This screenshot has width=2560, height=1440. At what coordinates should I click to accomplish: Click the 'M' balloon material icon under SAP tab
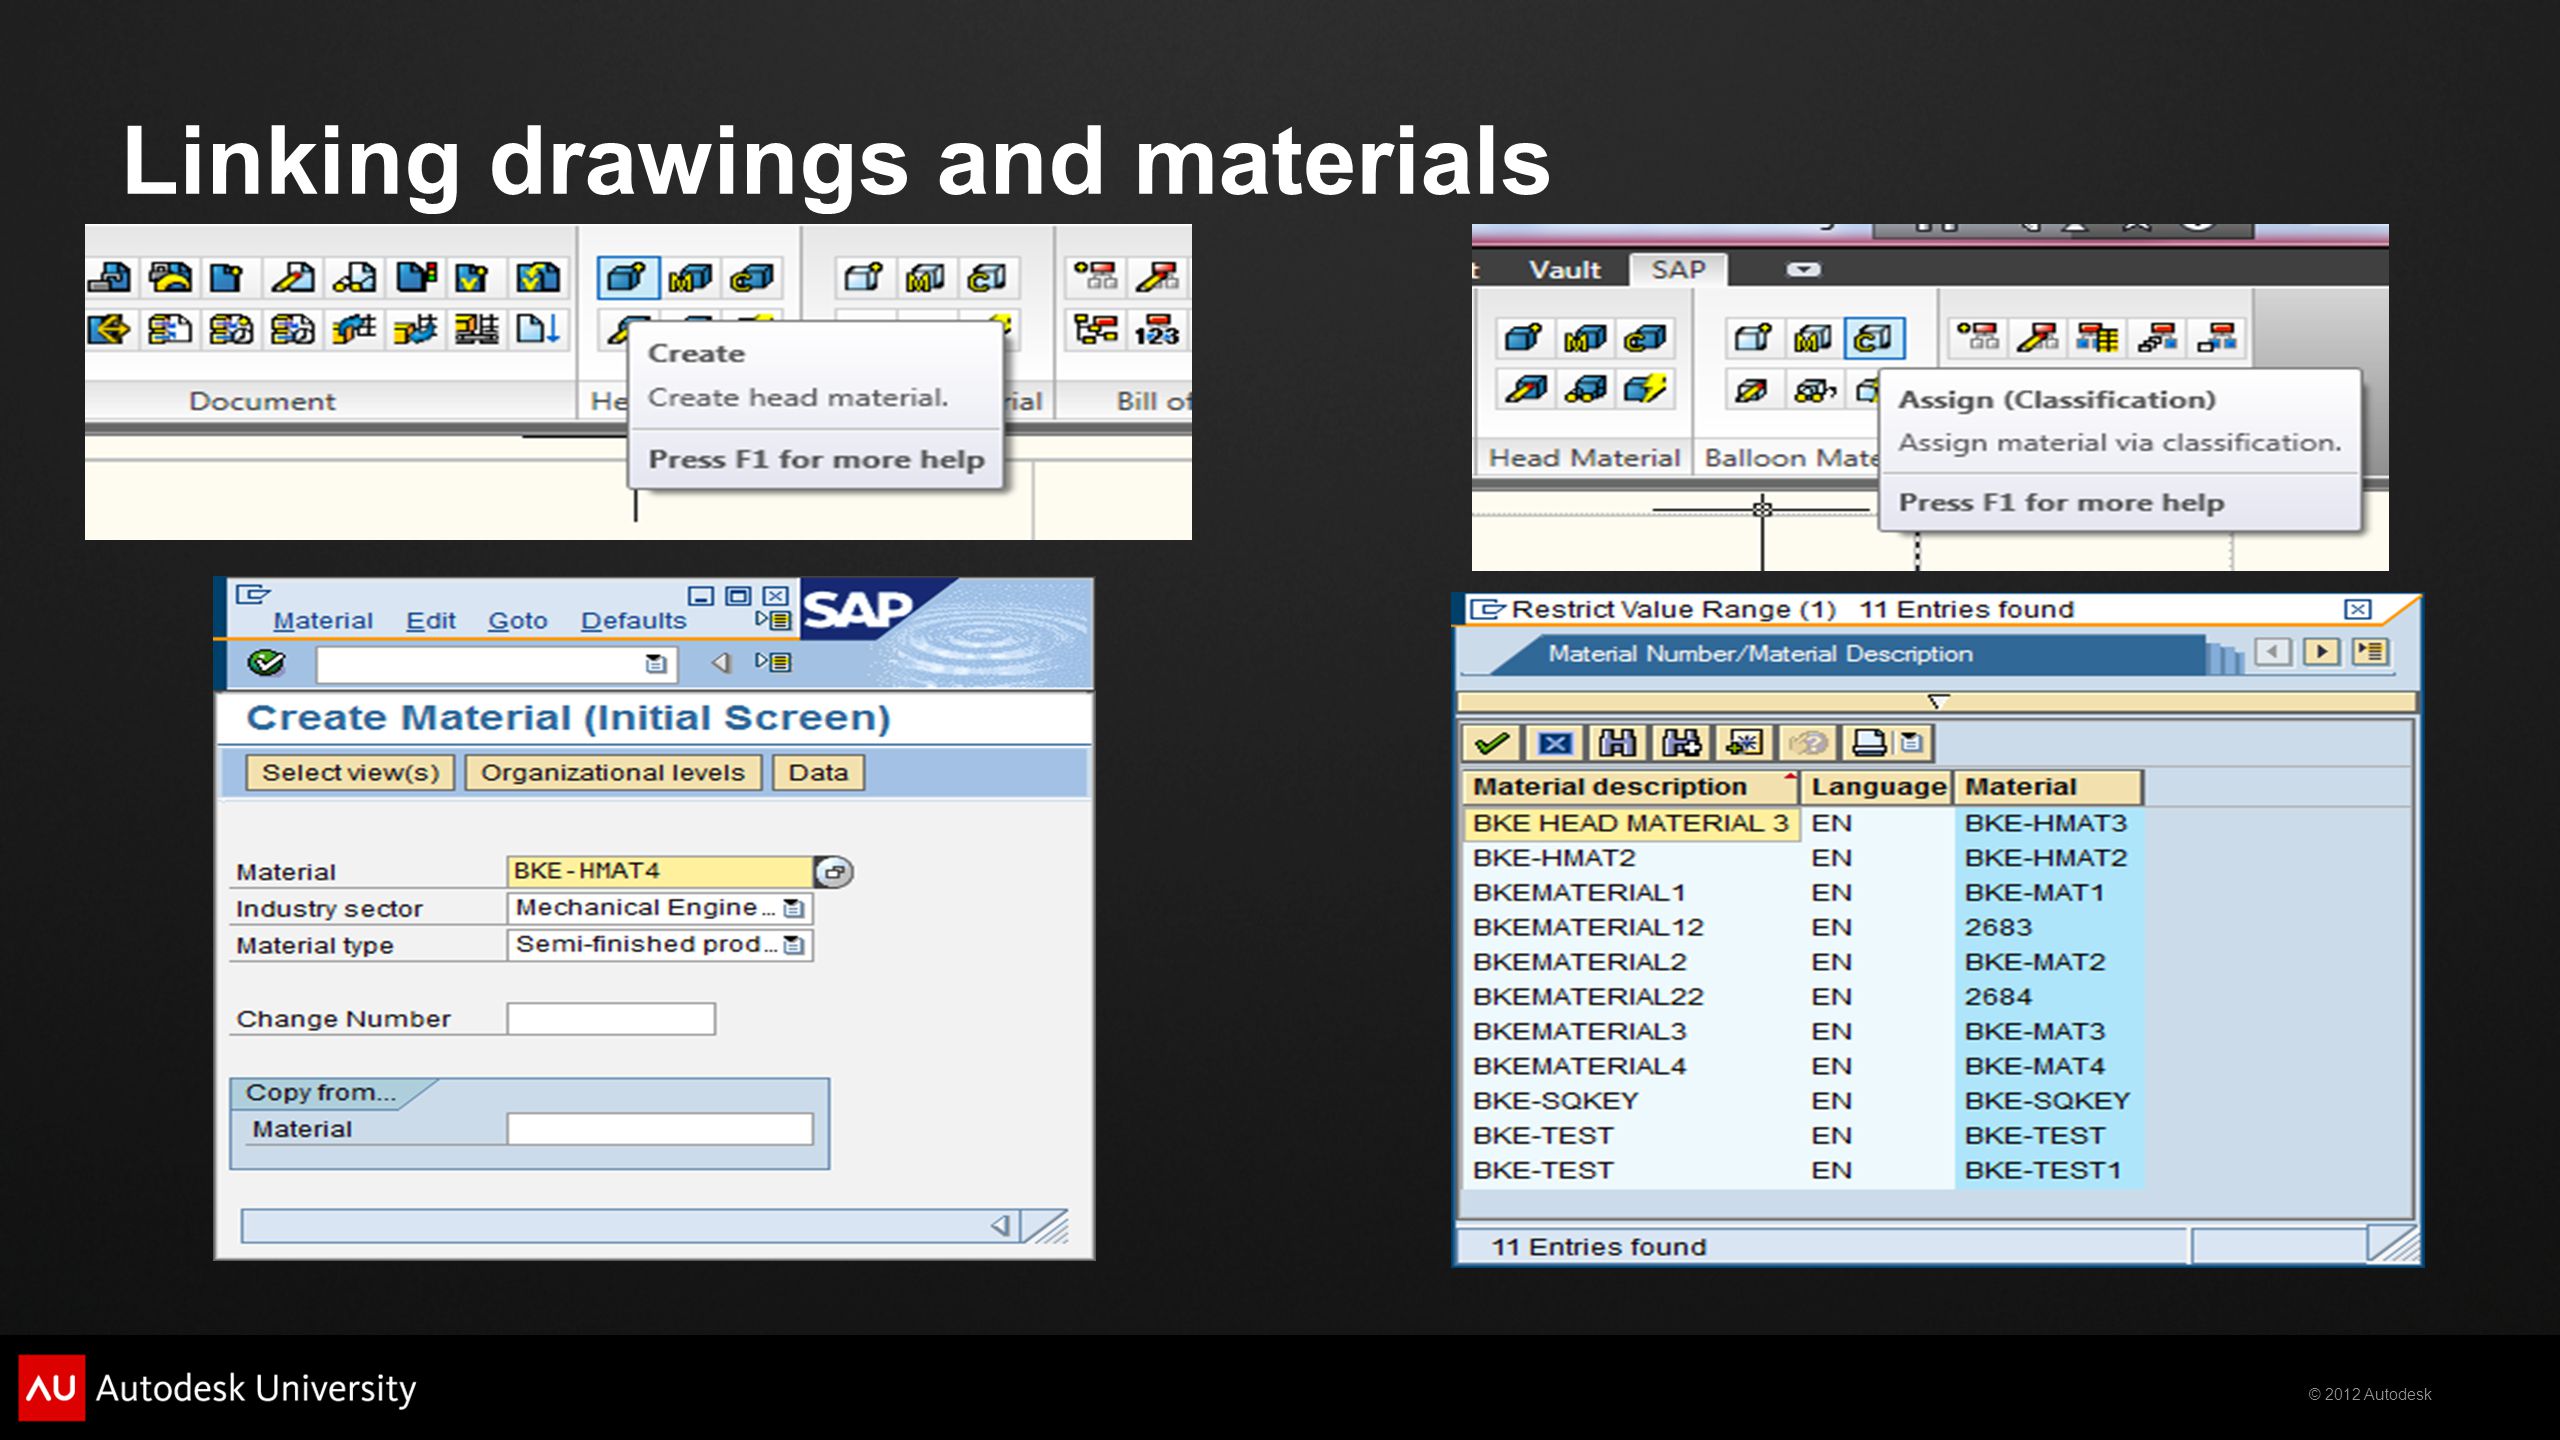[1812, 338]
